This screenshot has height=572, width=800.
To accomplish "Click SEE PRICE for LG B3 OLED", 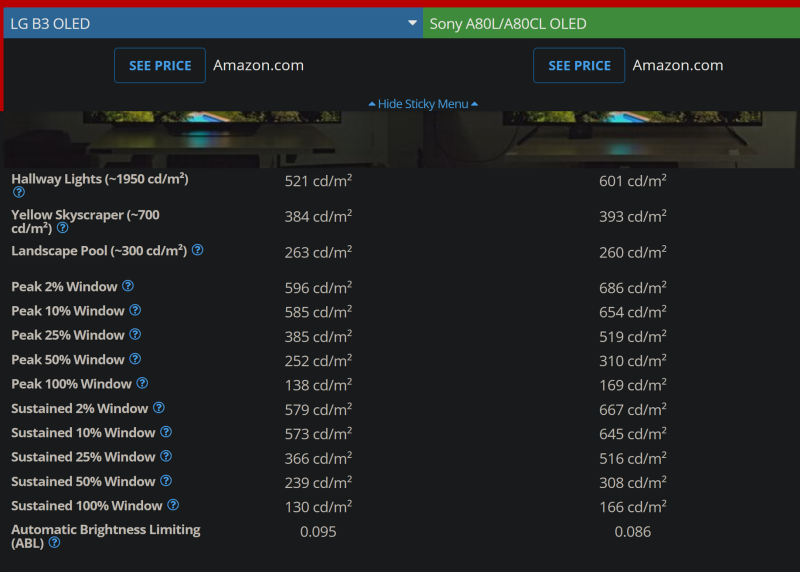I will (160, 65).
